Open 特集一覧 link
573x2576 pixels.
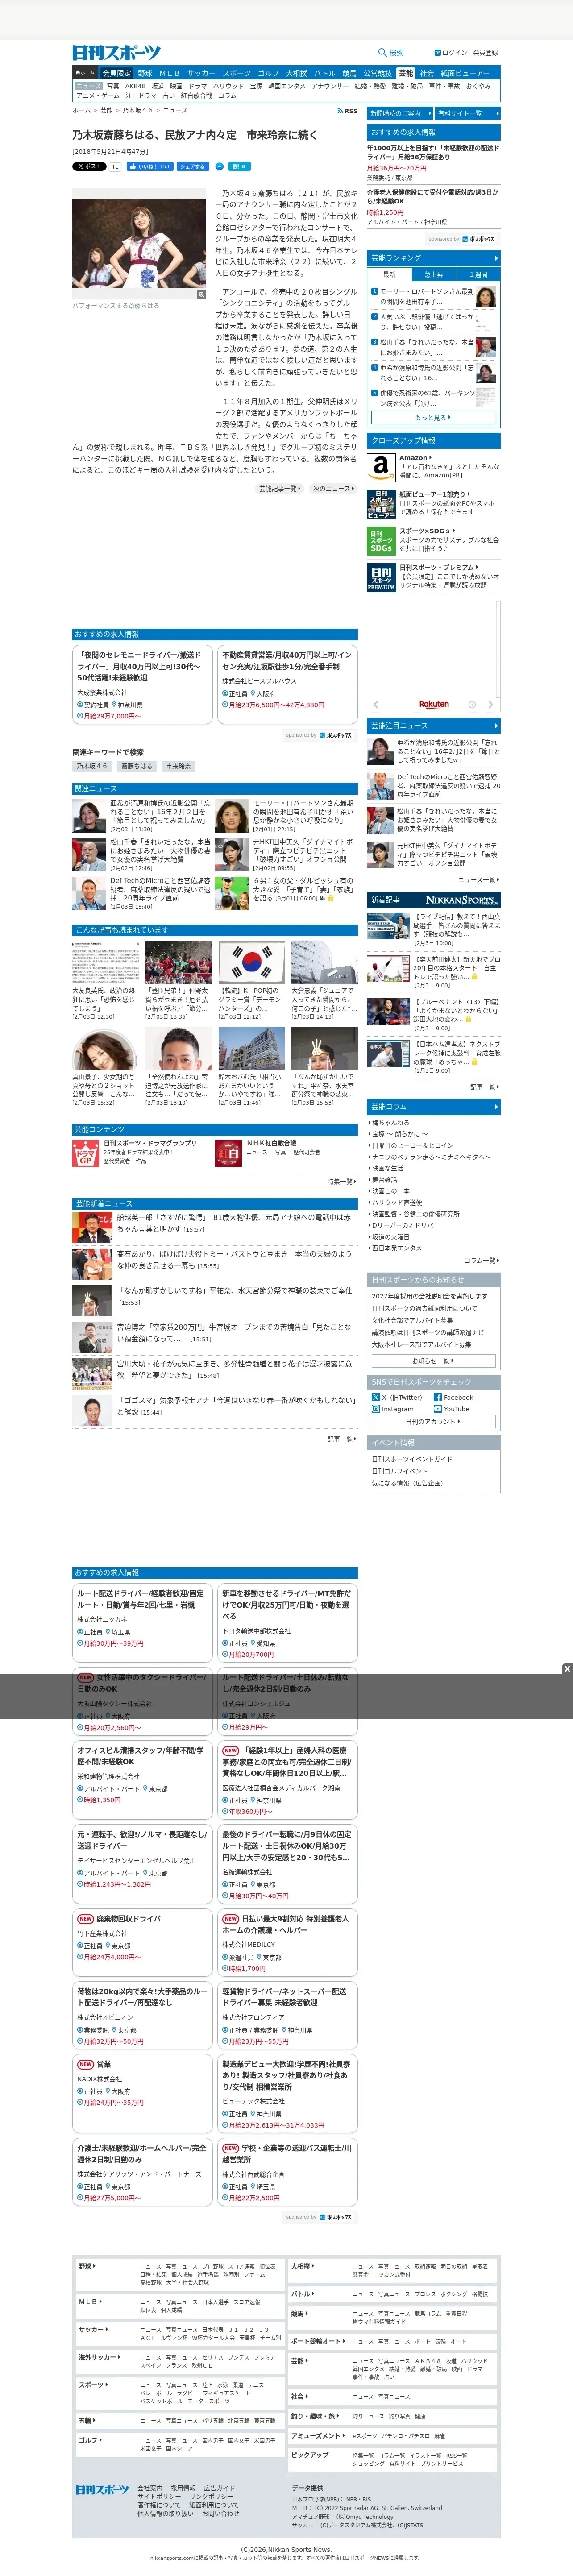(x=341, y=1181)
